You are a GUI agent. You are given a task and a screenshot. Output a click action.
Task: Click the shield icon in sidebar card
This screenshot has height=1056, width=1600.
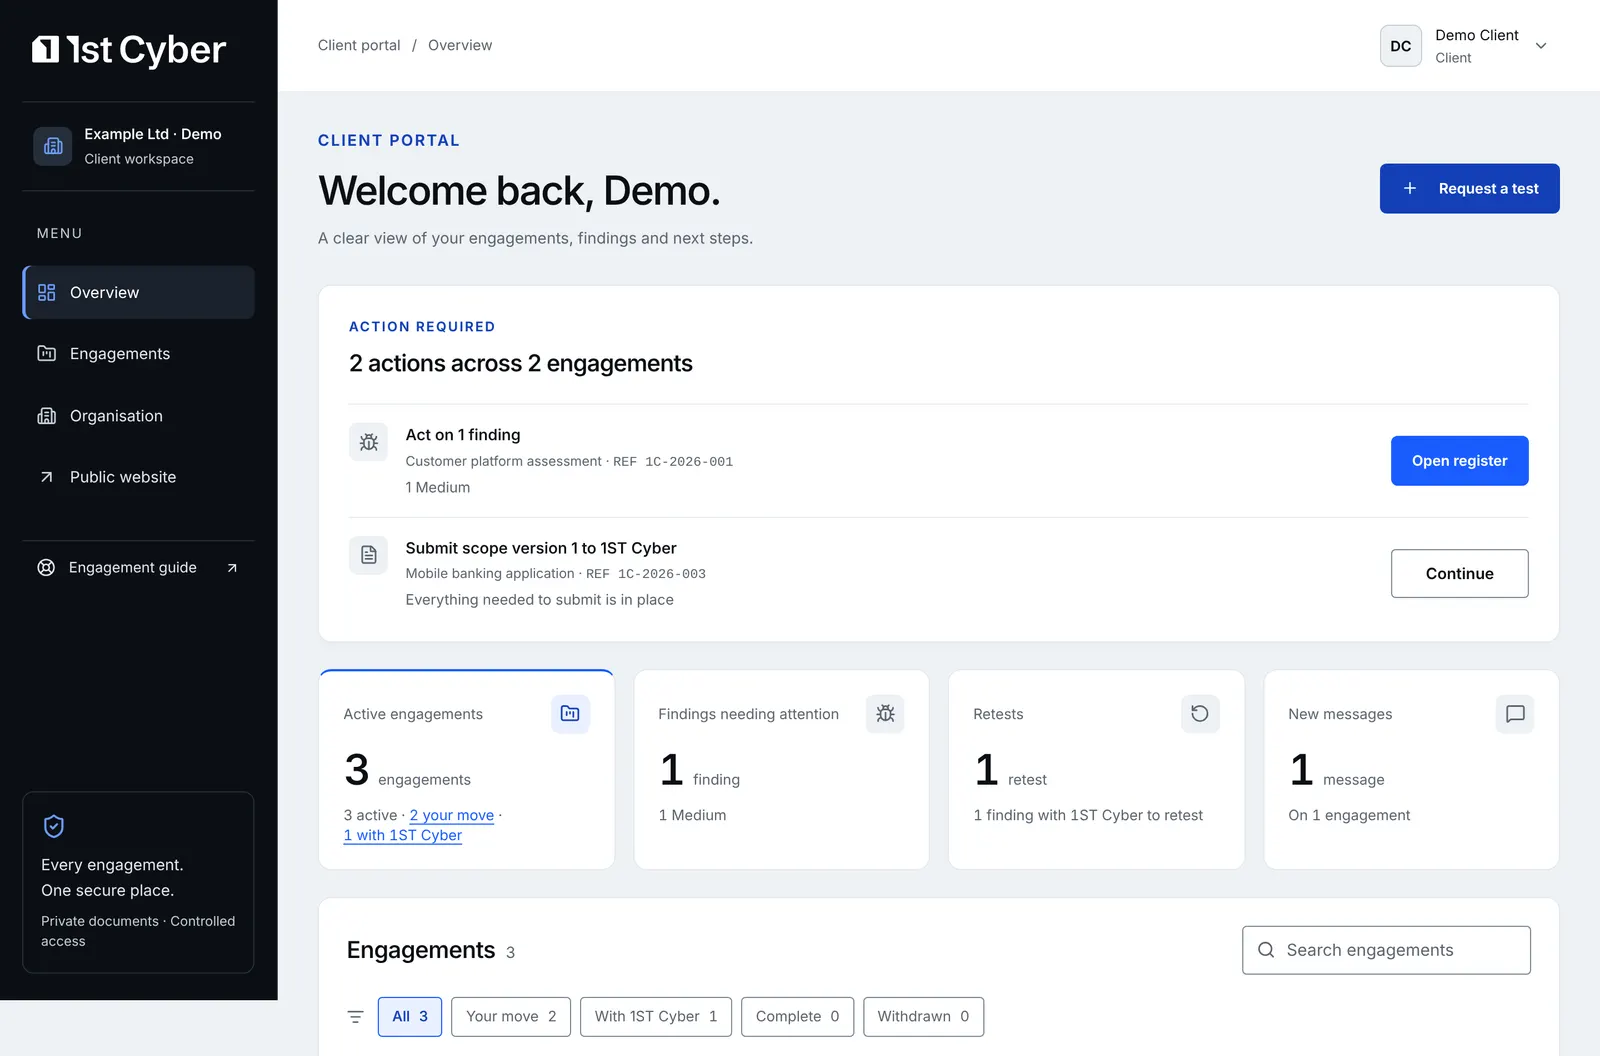54,826
